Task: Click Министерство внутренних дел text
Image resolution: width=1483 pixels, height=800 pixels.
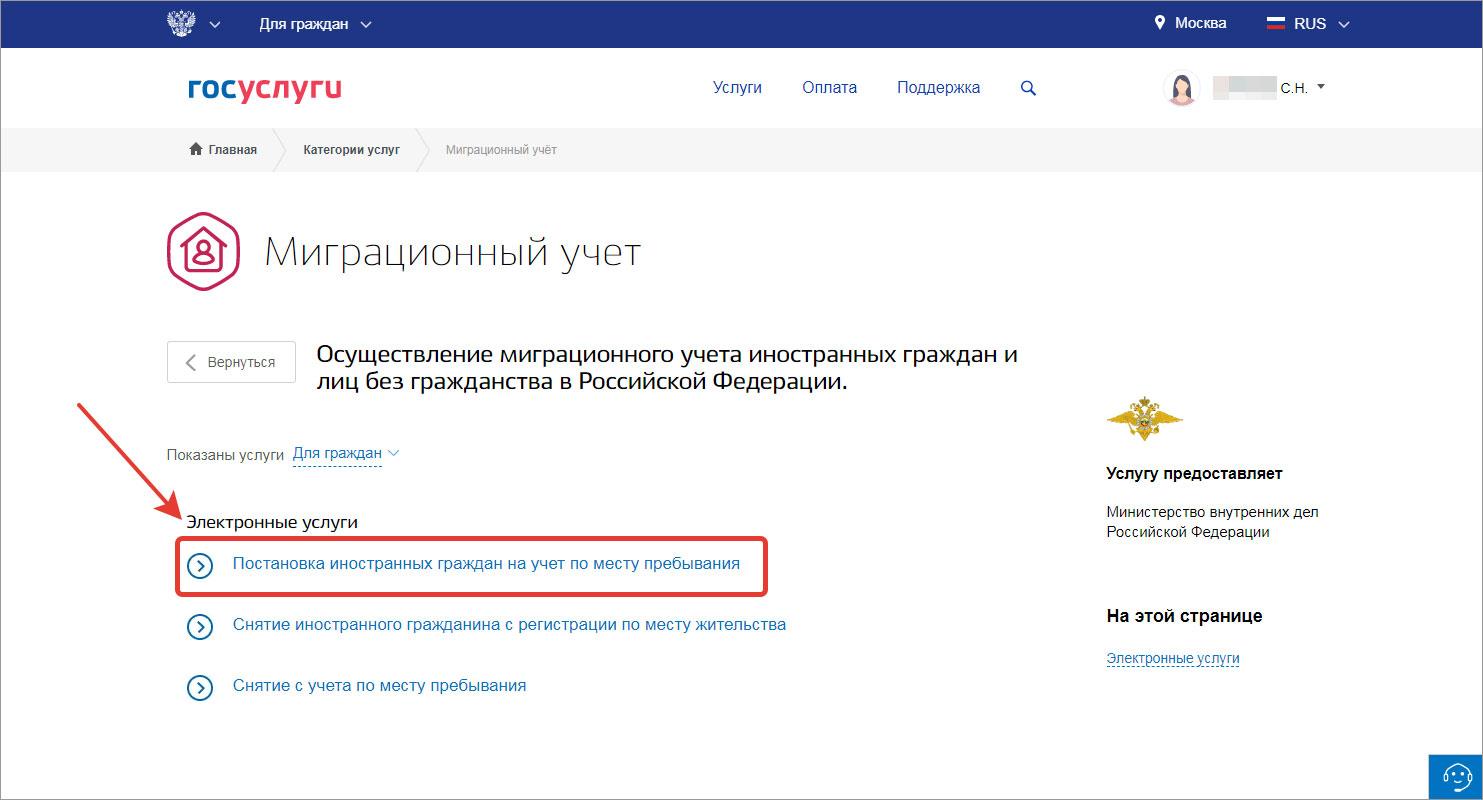Action: coord(1212,522)
